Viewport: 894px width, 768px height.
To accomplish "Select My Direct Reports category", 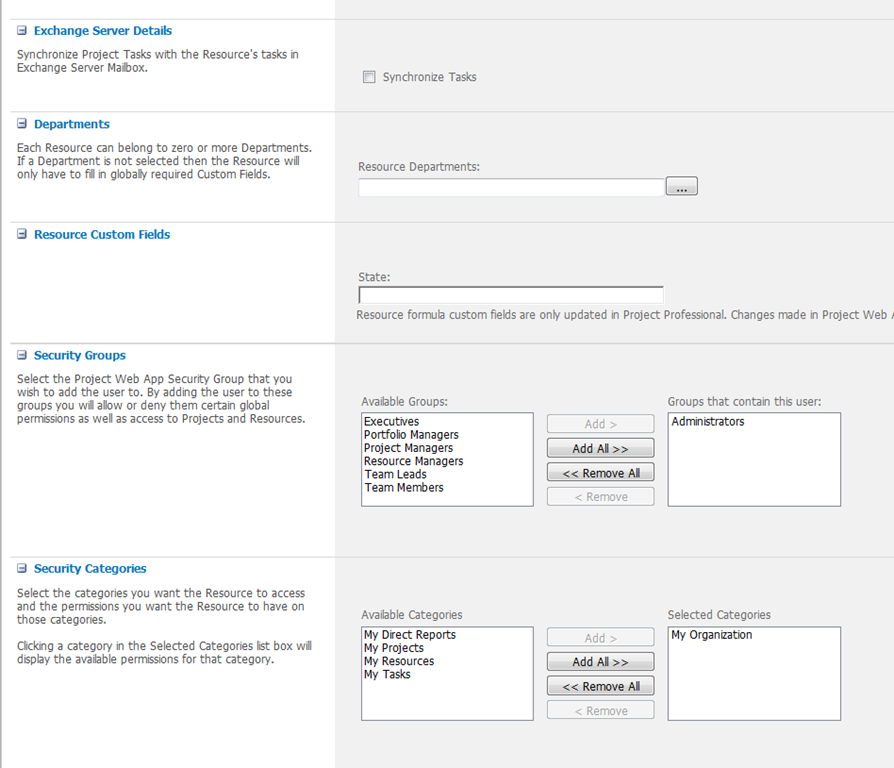I will (409, 635).
